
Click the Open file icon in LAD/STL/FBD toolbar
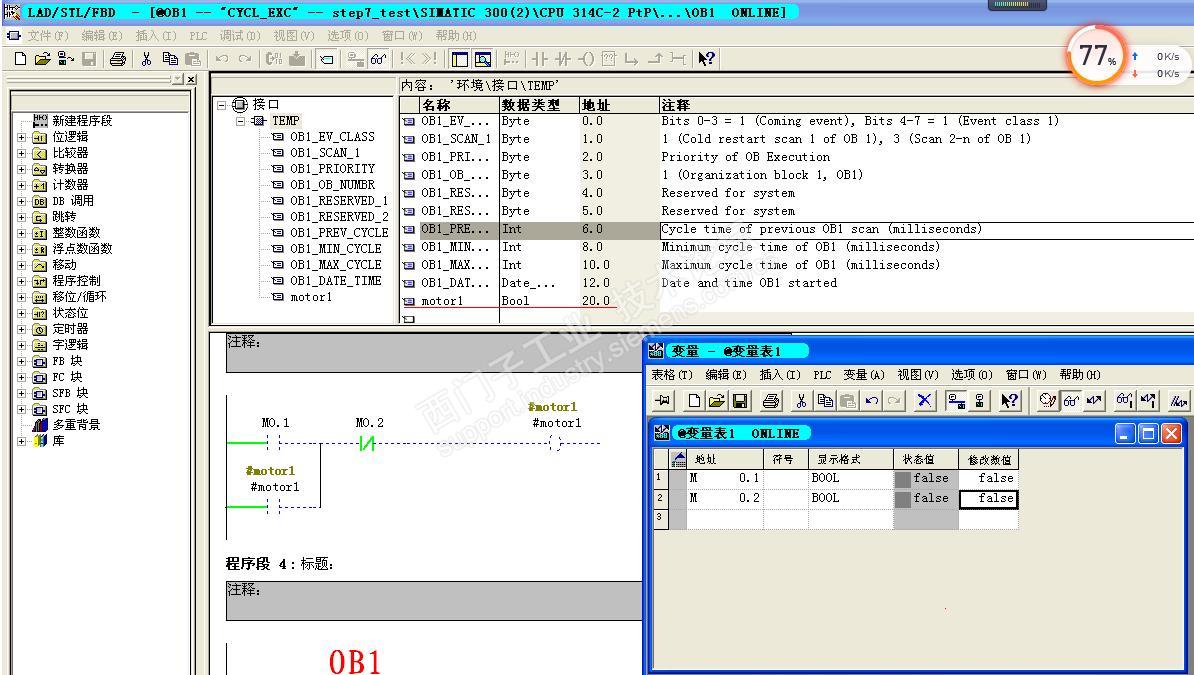coord(43,59)
